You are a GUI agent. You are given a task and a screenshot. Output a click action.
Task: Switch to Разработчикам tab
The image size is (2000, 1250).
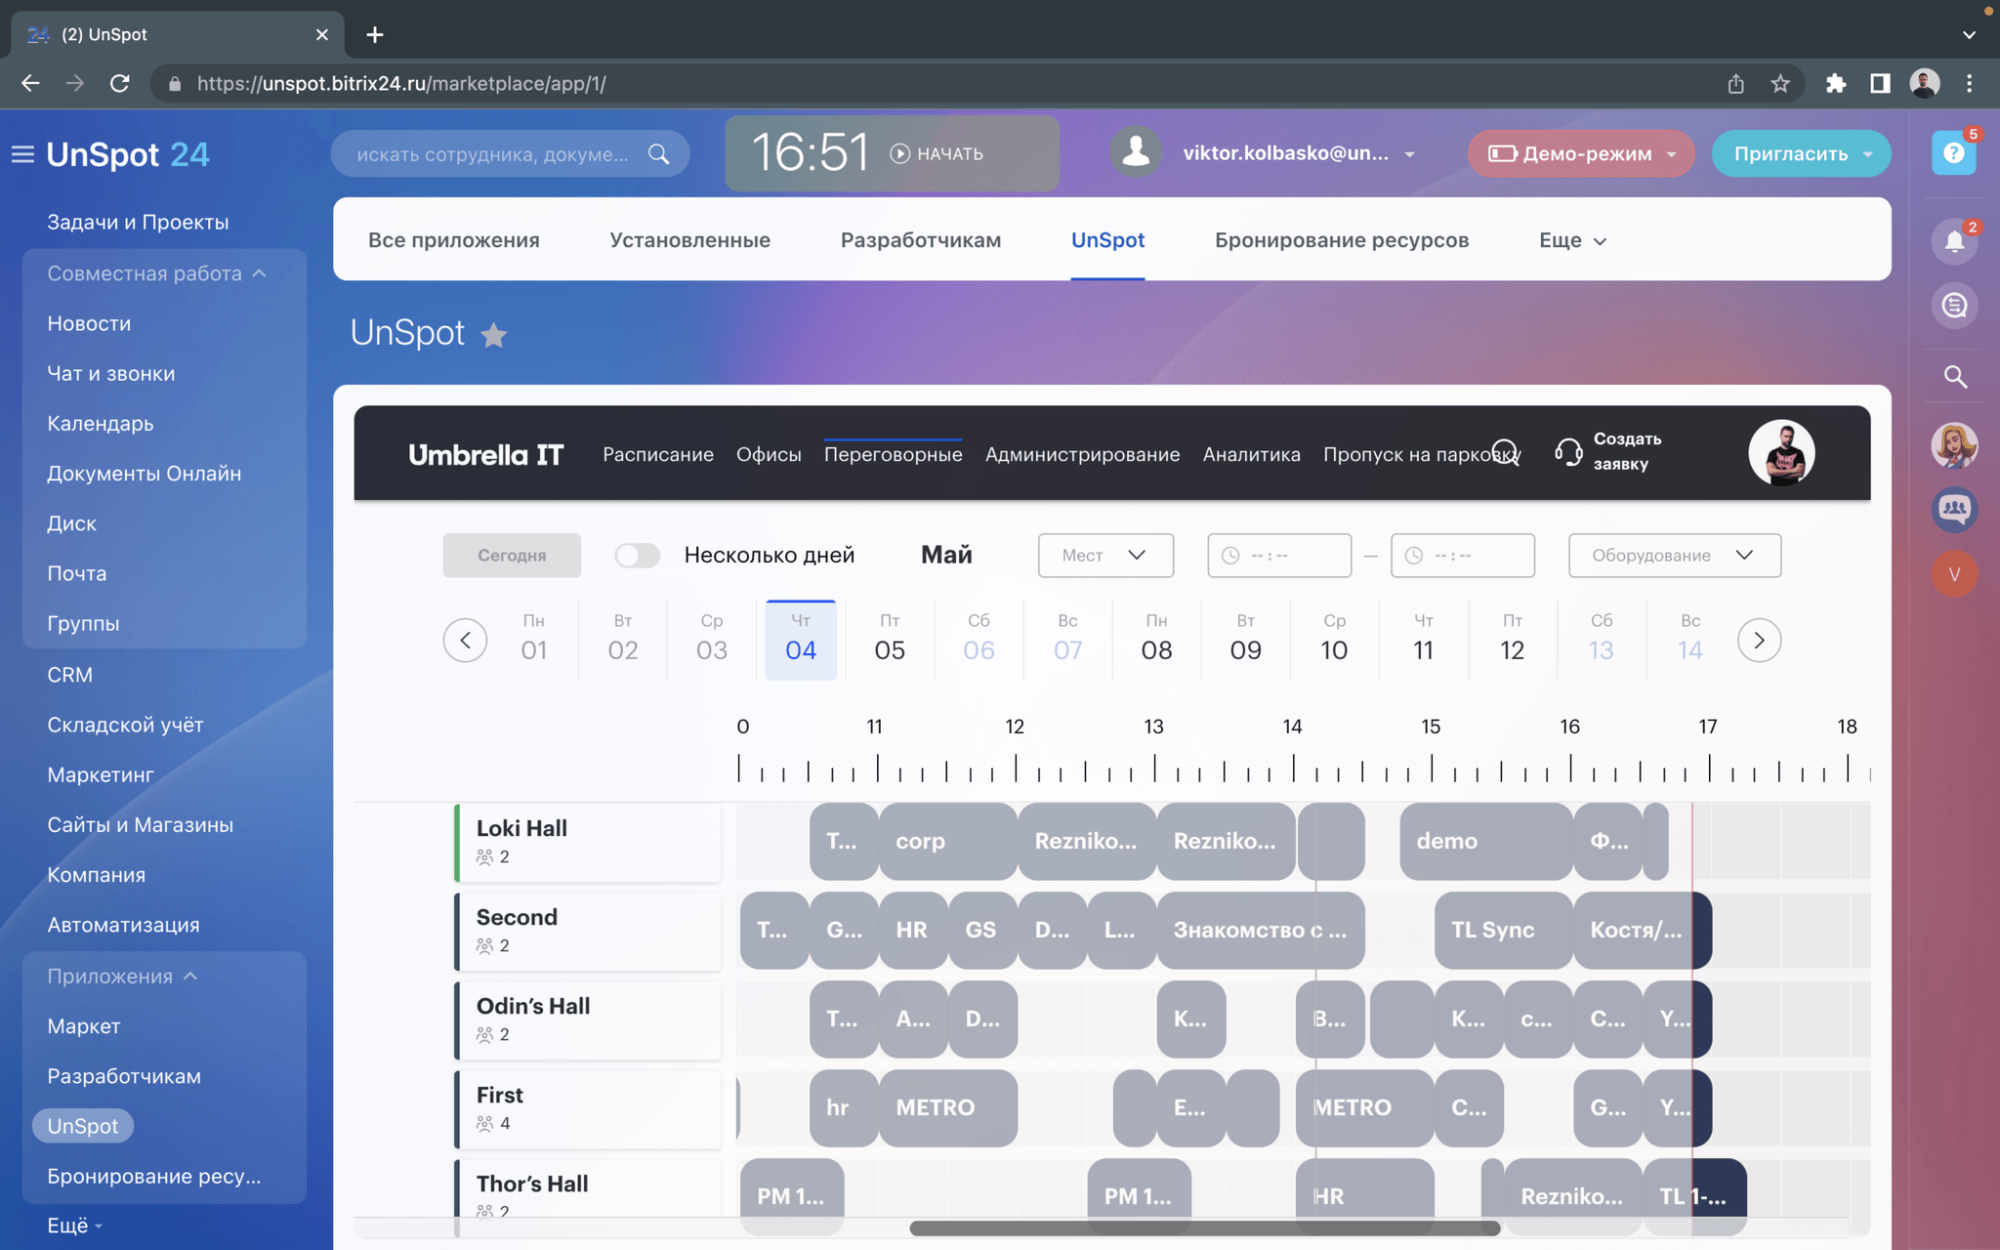point(920,240)
